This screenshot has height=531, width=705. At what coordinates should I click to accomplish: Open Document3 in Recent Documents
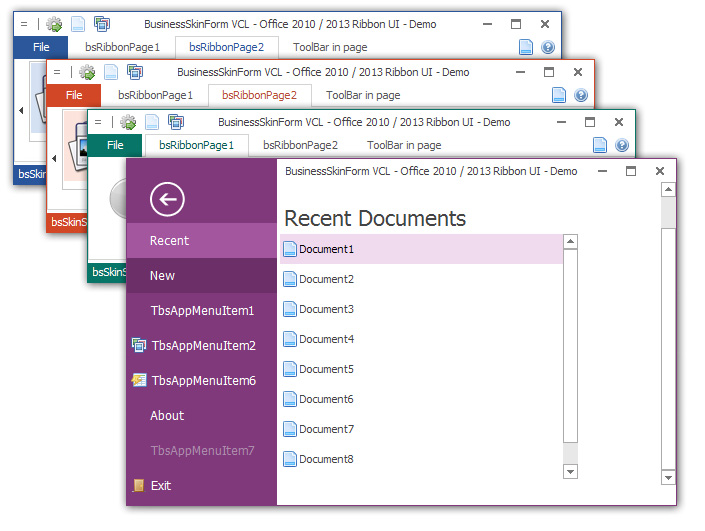click(421, 309)
